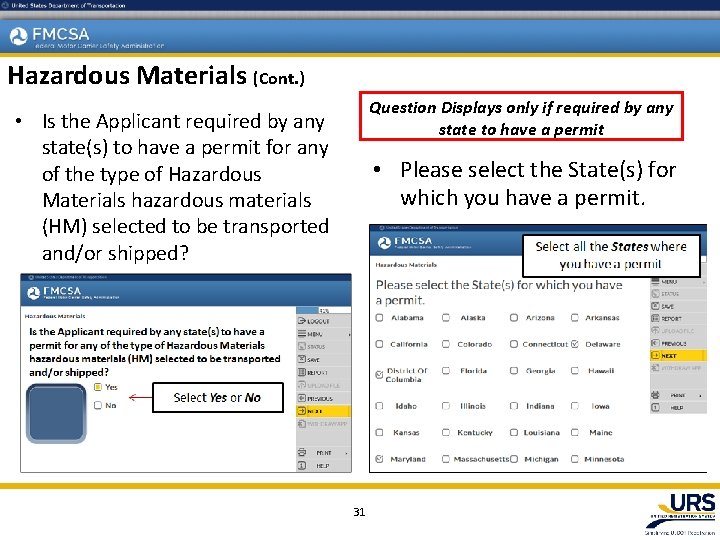720x540 pixels.
Task: Check the California checkbox
Action: click(x=379, y=344)
